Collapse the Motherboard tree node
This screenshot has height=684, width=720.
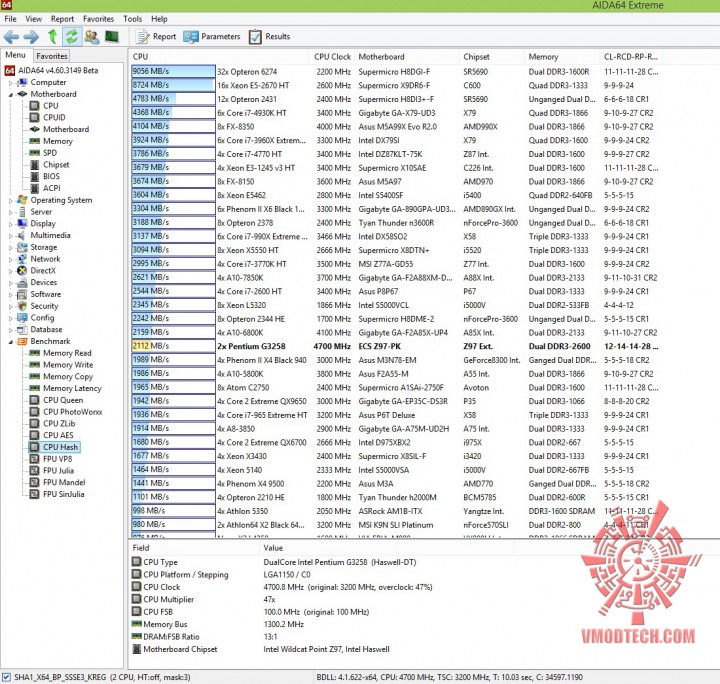pyautogui.click(x=11, y=95)
